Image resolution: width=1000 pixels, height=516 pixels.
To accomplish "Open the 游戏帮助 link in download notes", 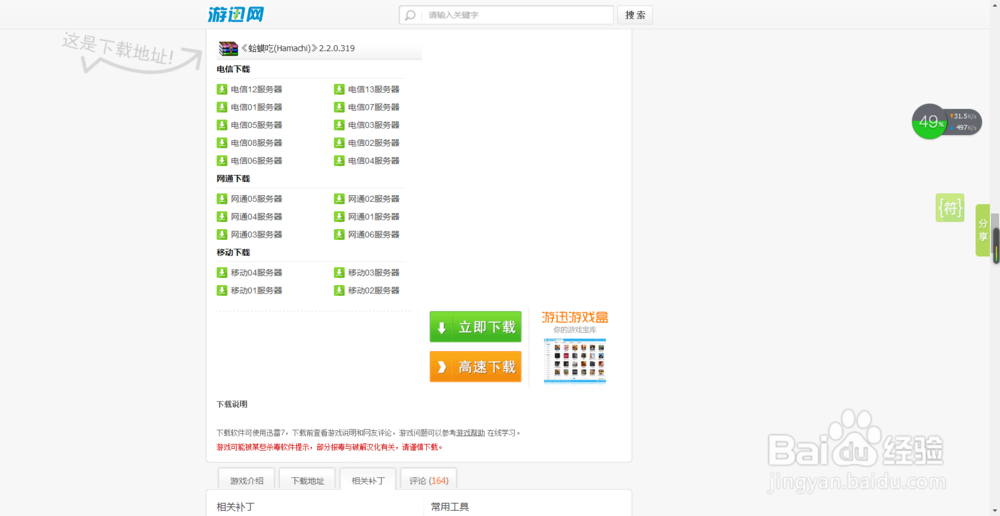I will pos(470,433).
